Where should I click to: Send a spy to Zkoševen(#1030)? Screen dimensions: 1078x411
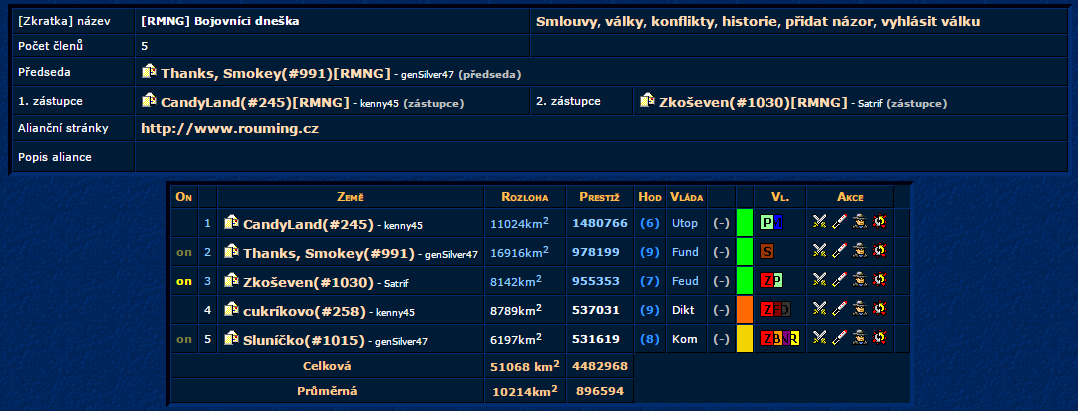[859, 280]
